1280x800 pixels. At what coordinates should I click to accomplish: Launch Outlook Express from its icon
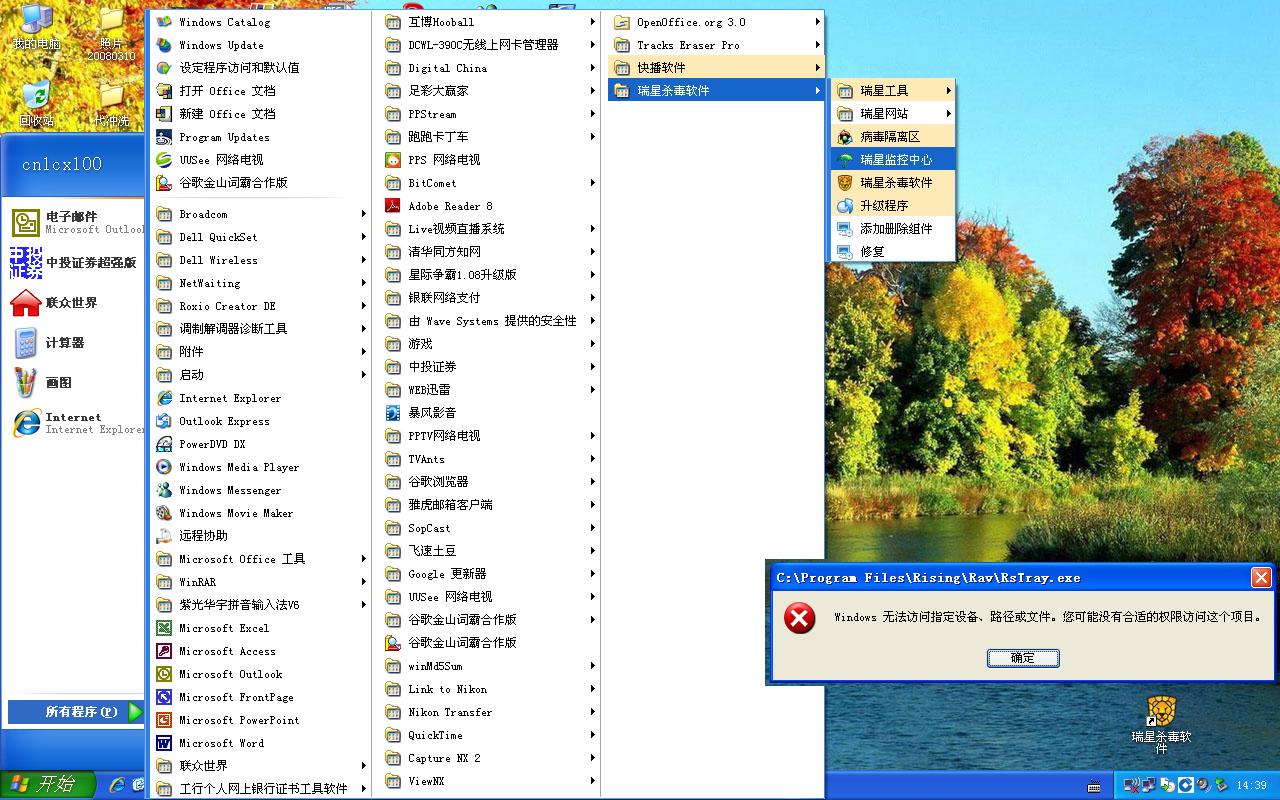click(164, 421)
